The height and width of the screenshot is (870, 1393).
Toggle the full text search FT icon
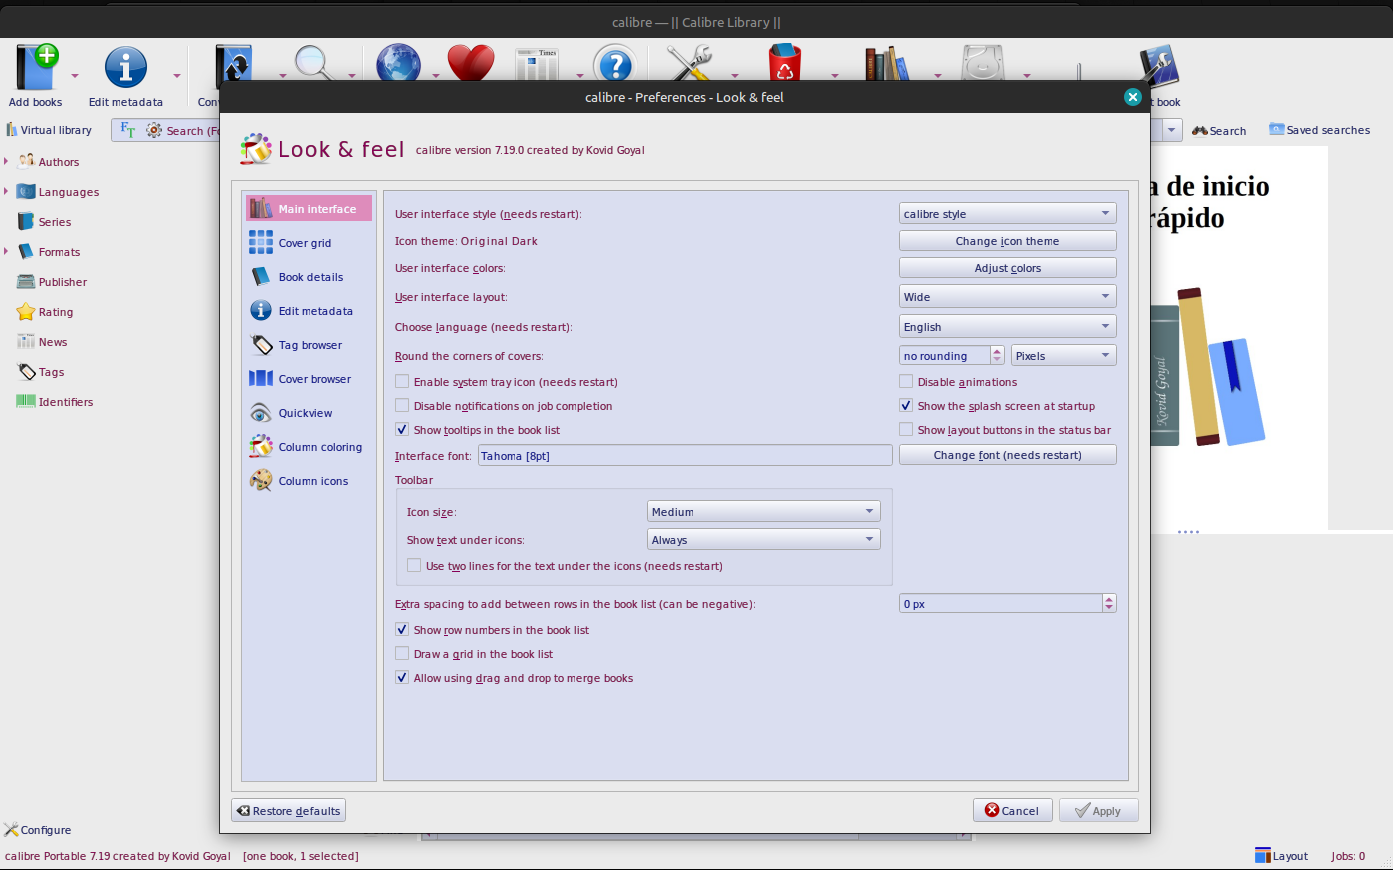coord(128,130)
